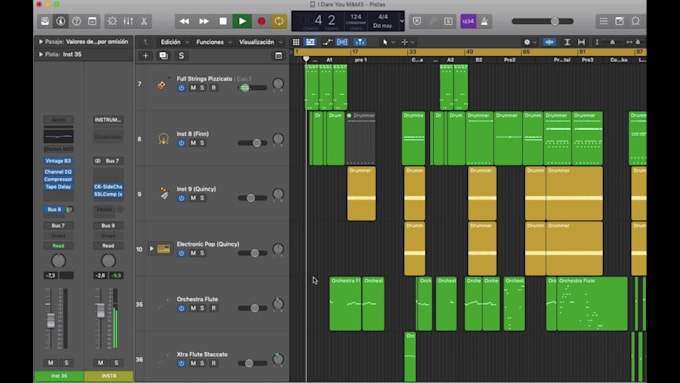The image size is (680, 383).
Task: Open the SSLComp plugin slot
Action: click(108, 194)
